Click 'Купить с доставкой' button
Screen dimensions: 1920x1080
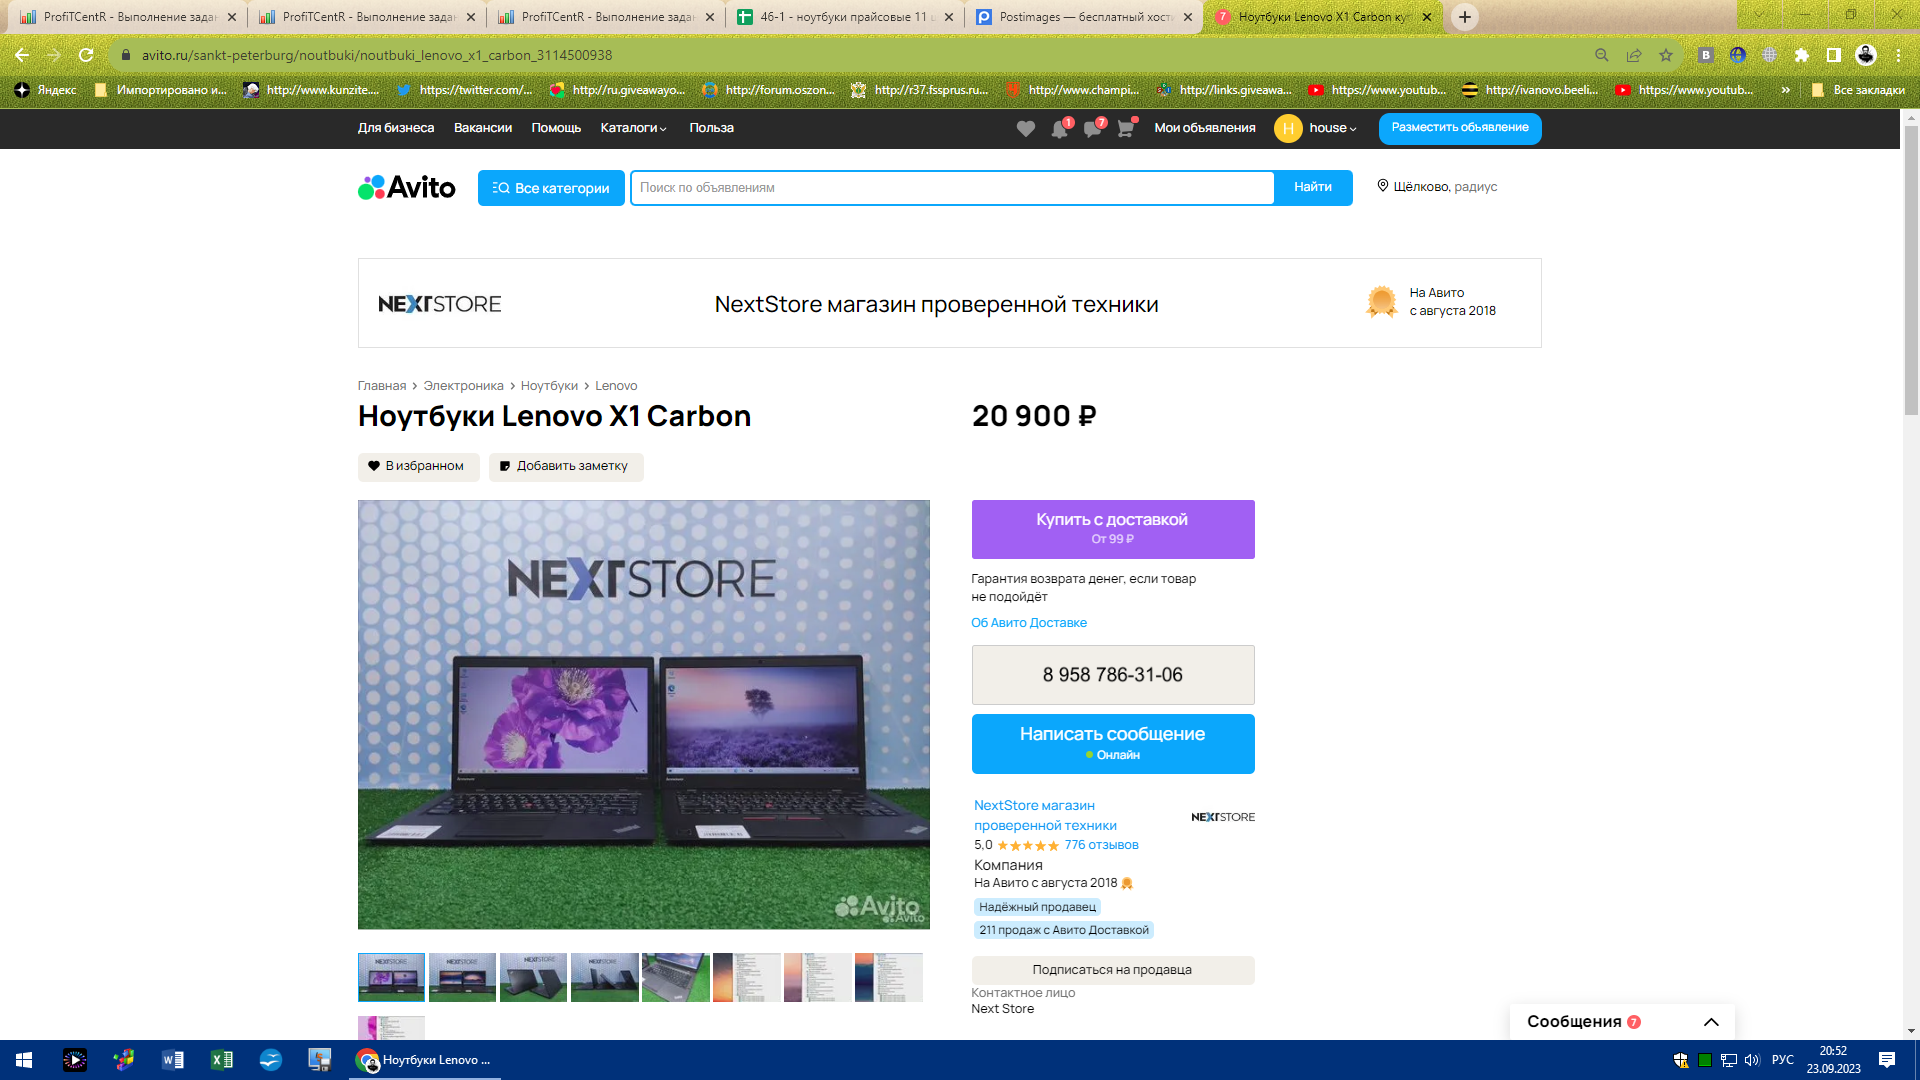click(x=1112, y=529)
